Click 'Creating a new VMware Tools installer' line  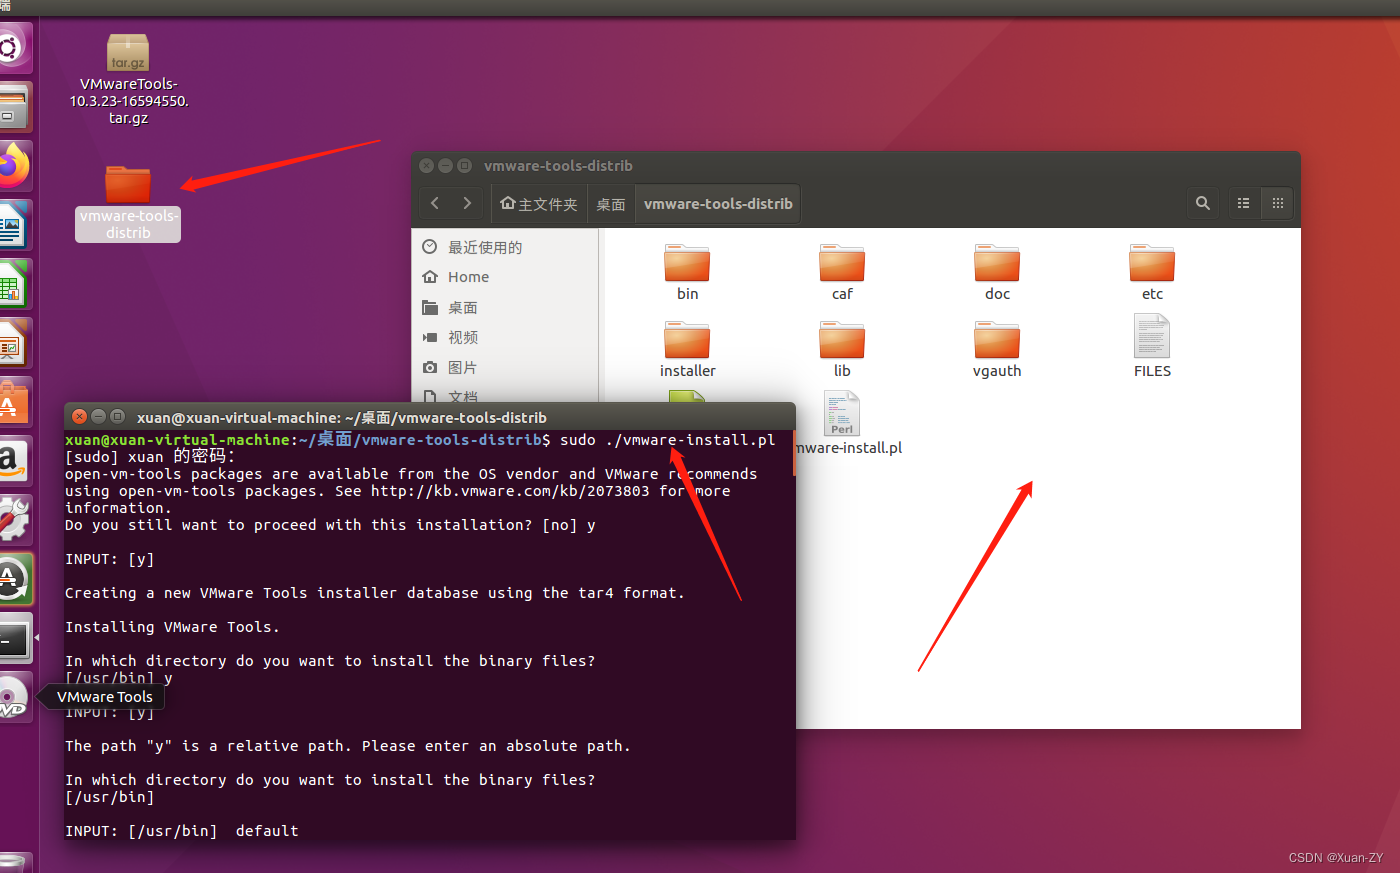pyautogui.click(x=375, y=593)
